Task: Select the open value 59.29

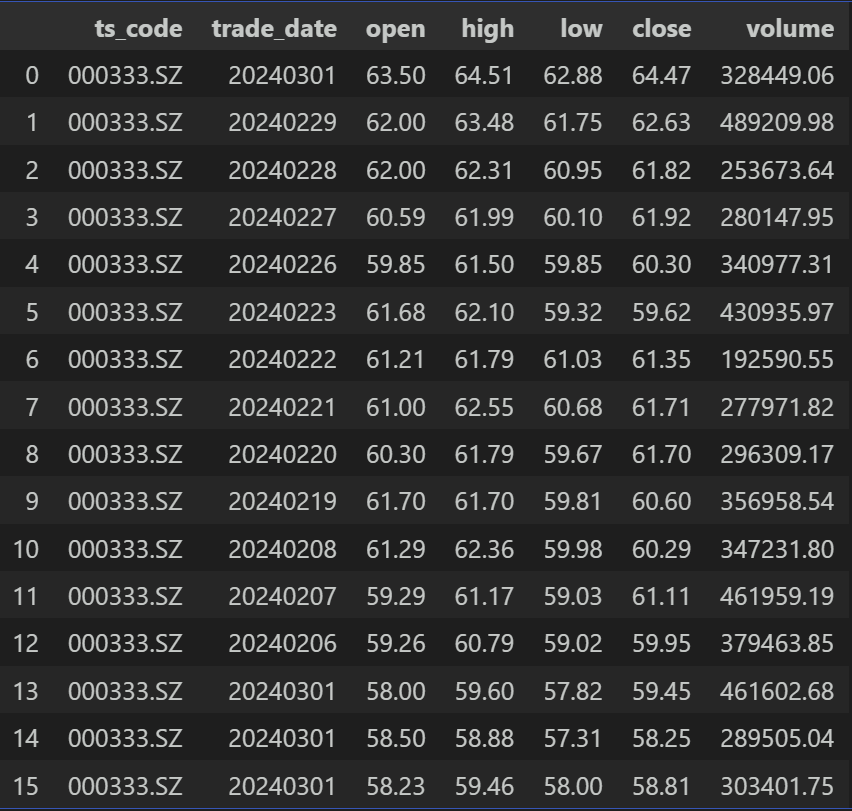Action: [x=395, y=597]
